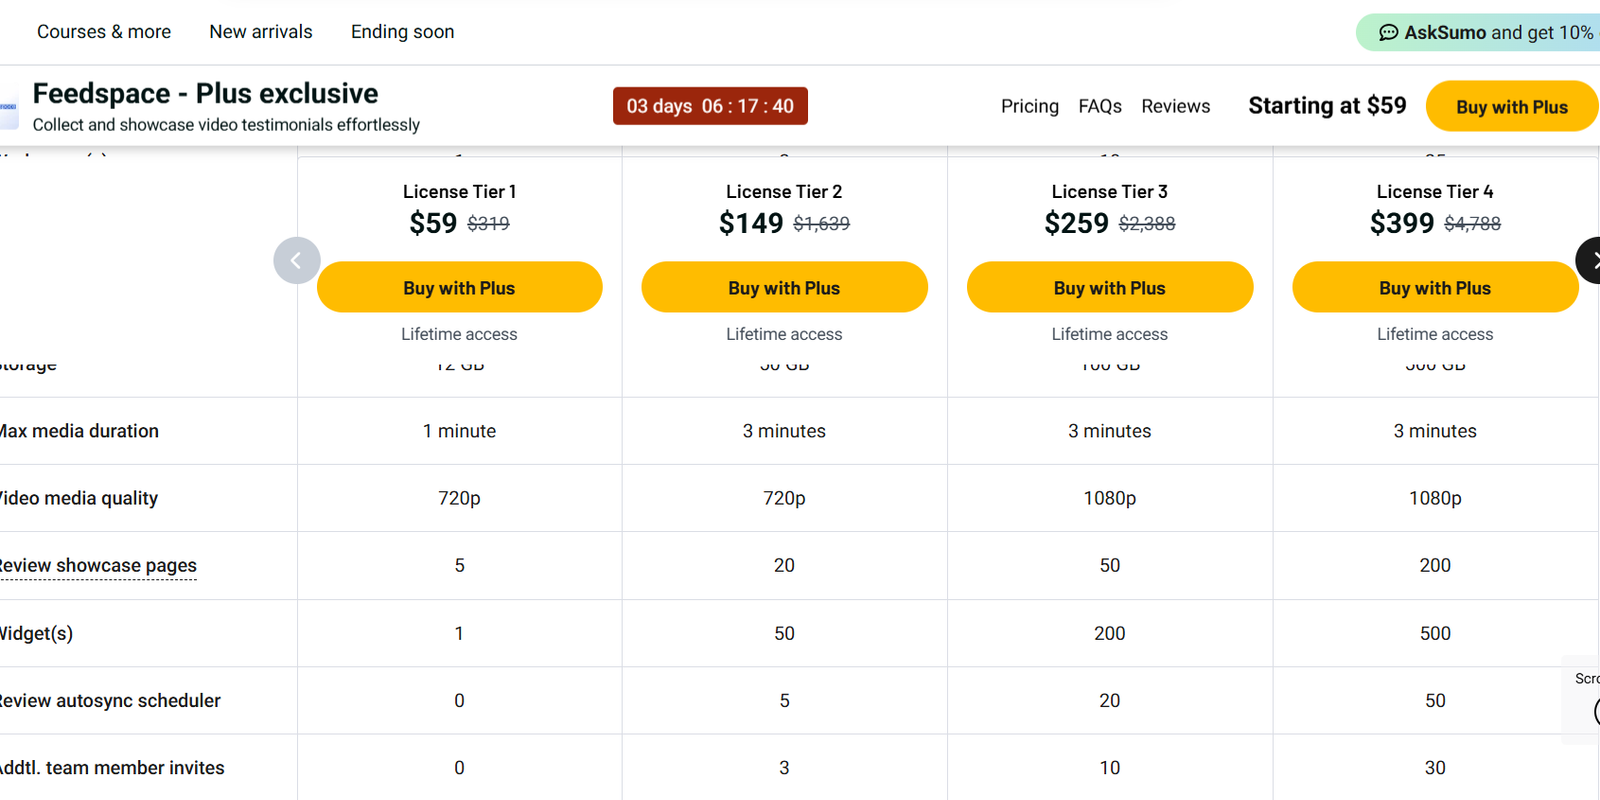Click the Feedspace - Plus exclusive title

pos(205,93)
